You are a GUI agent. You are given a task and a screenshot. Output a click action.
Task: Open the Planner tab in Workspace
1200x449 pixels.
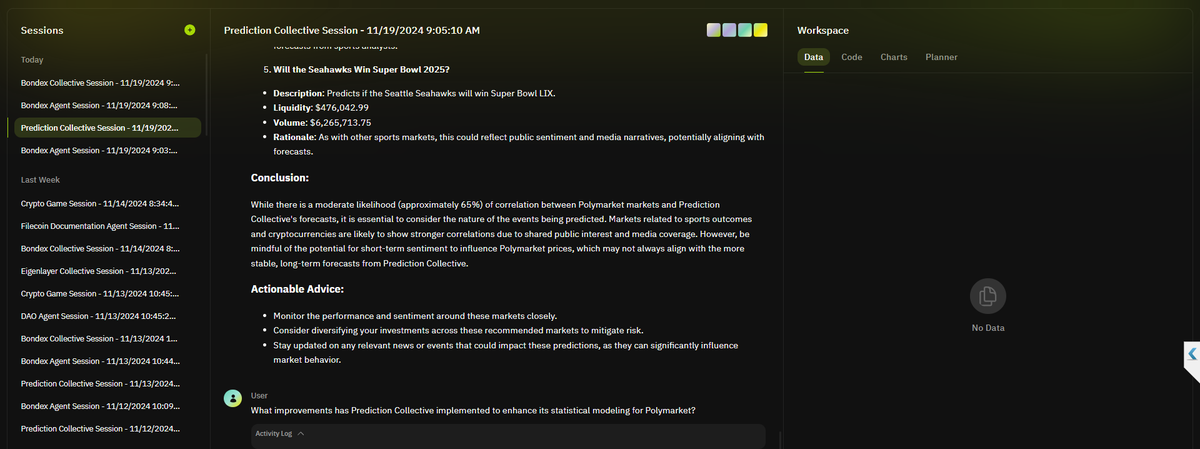click(x=941, y=57)
